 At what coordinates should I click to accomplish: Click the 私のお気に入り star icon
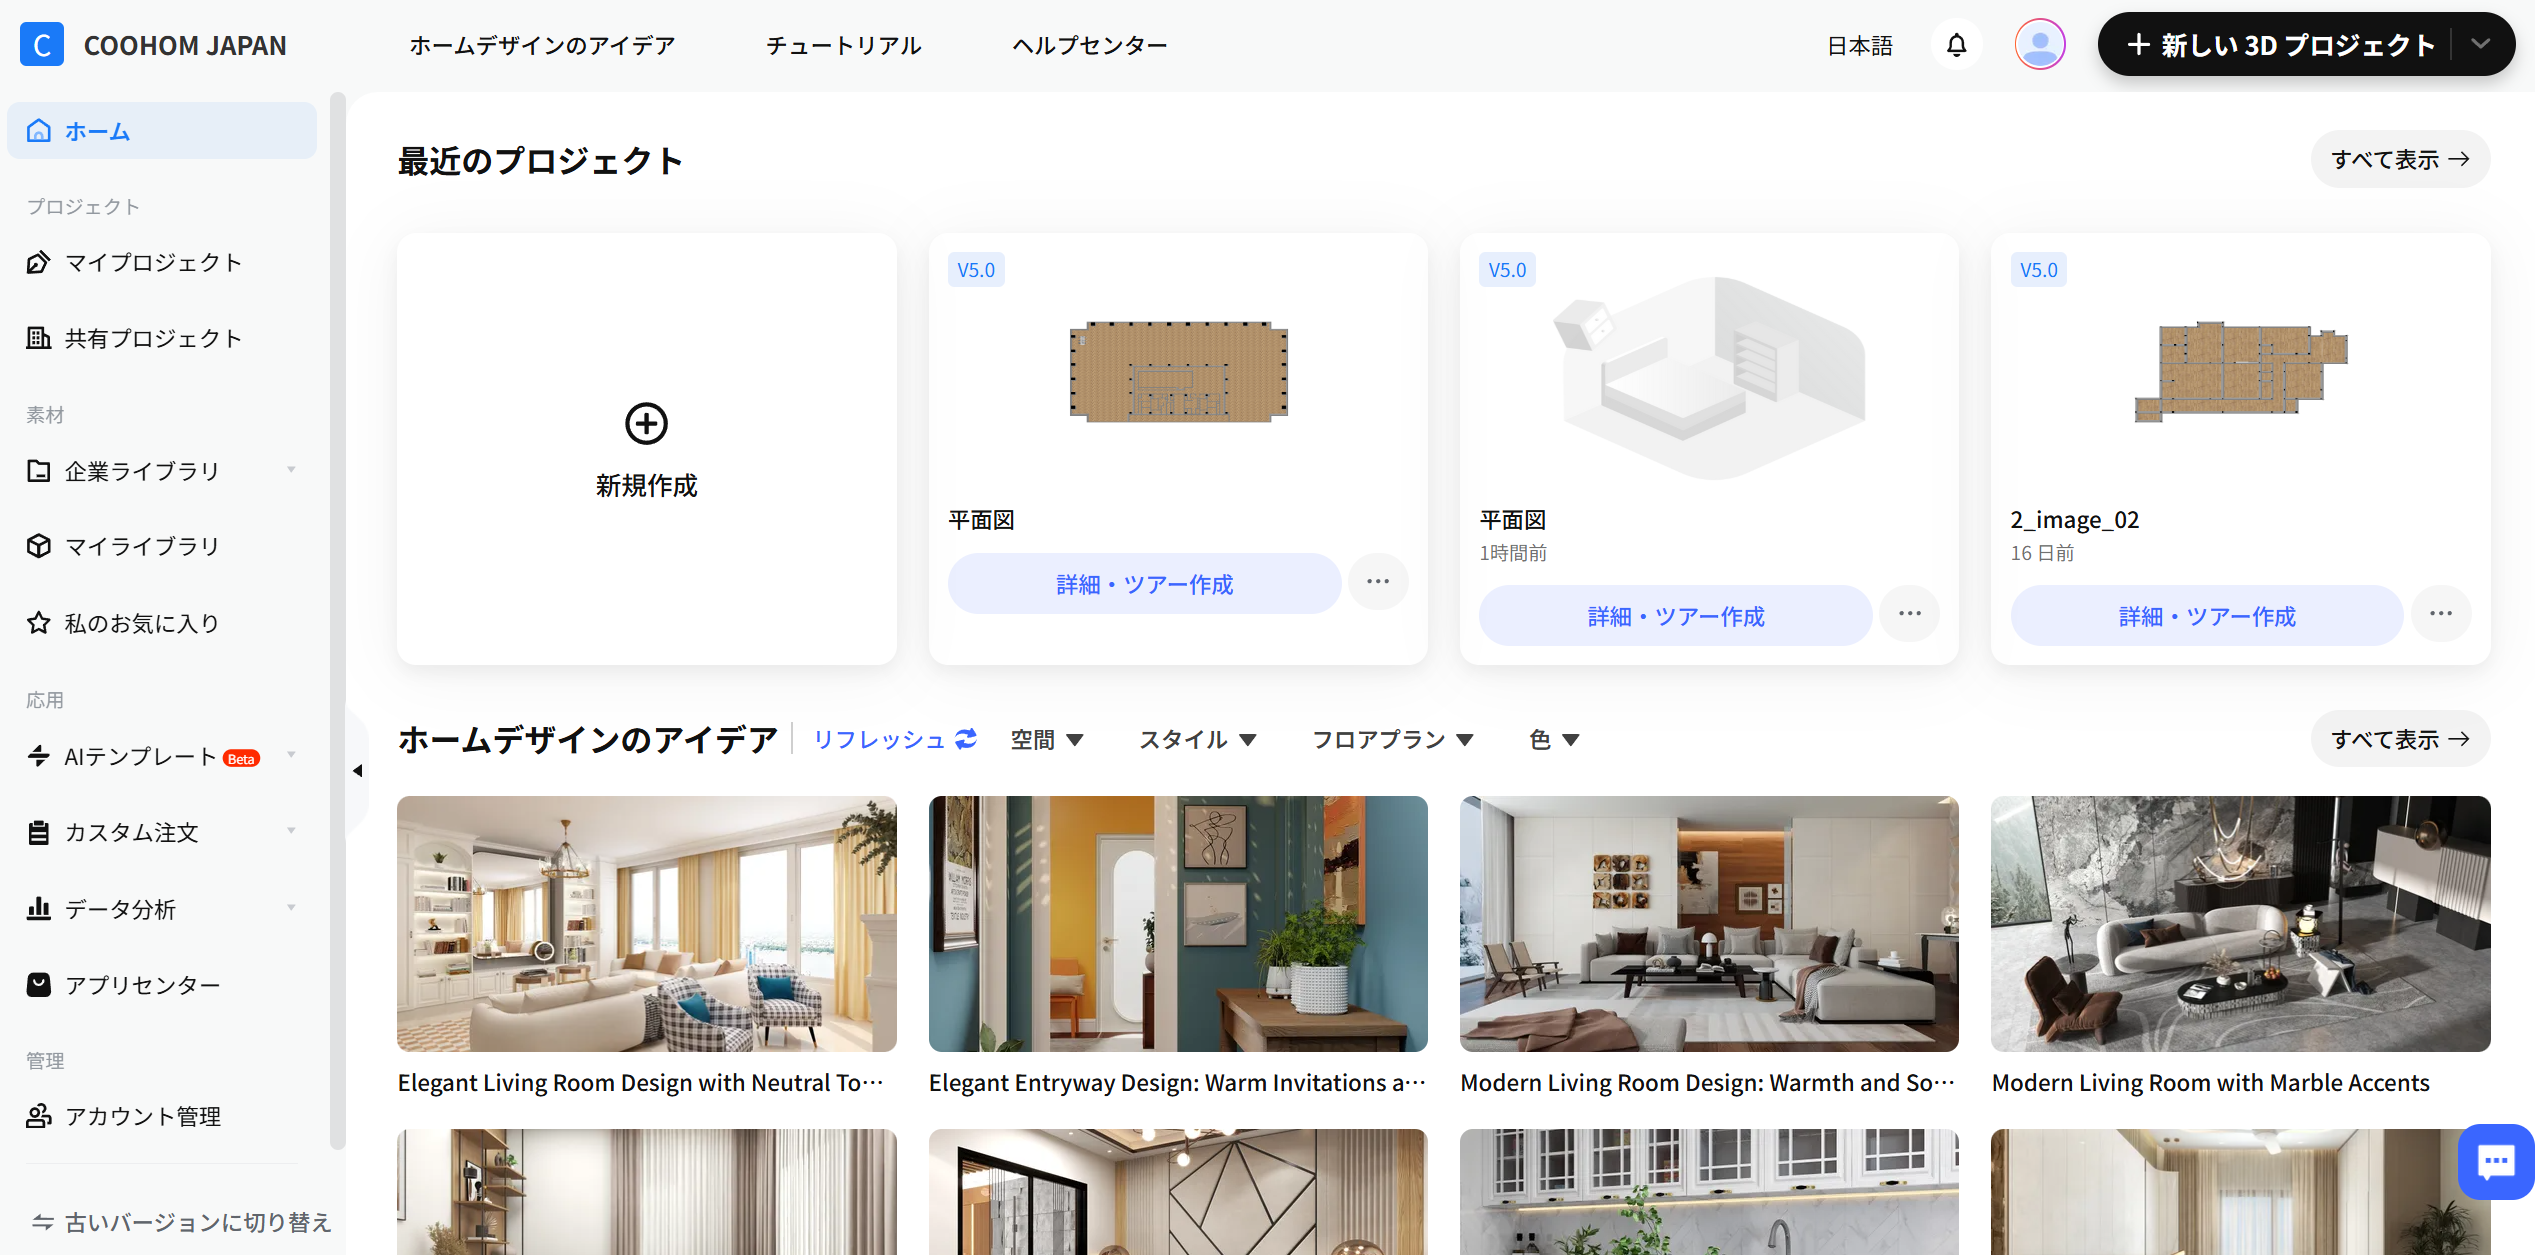tap(39, 623)
